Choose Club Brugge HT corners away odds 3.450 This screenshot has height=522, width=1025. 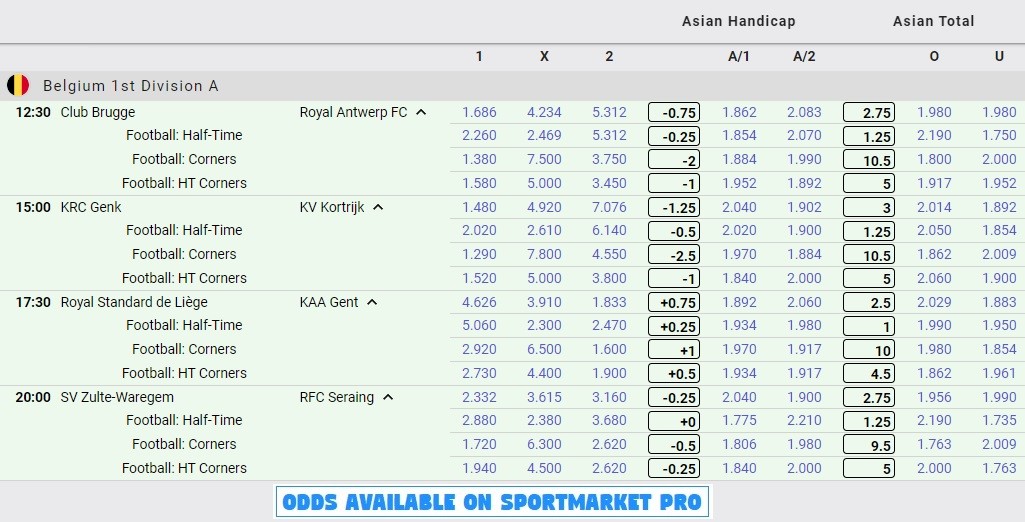pyautogui.click(x=609, y=184)
